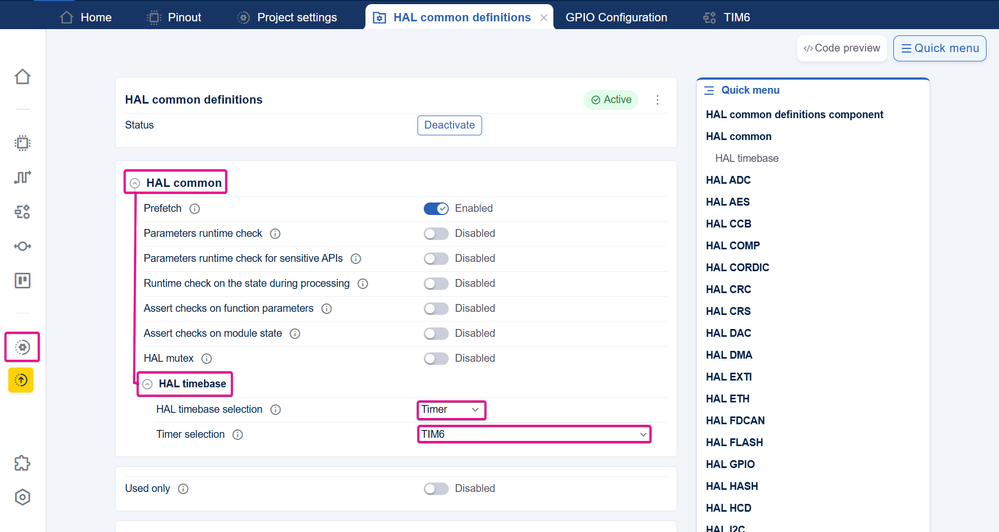Screen dimensions: 999x532
Task: Jump to HAL COMP in quick menu
Action: click(x=733, y=245)
